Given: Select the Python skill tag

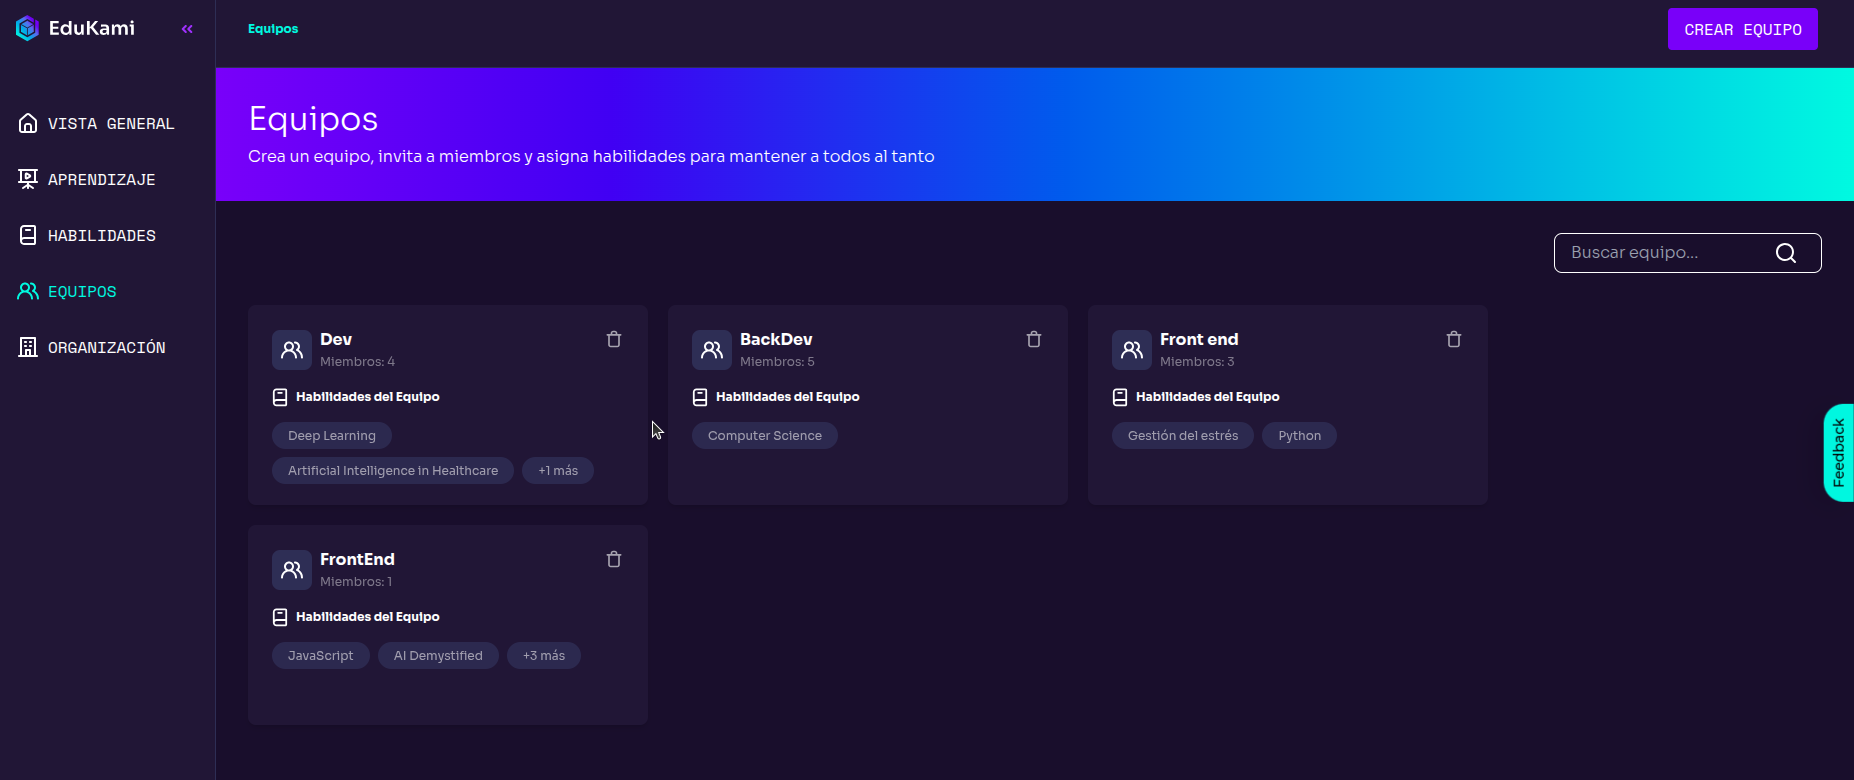Looking at the screenshot, I should click(1299, 436).
